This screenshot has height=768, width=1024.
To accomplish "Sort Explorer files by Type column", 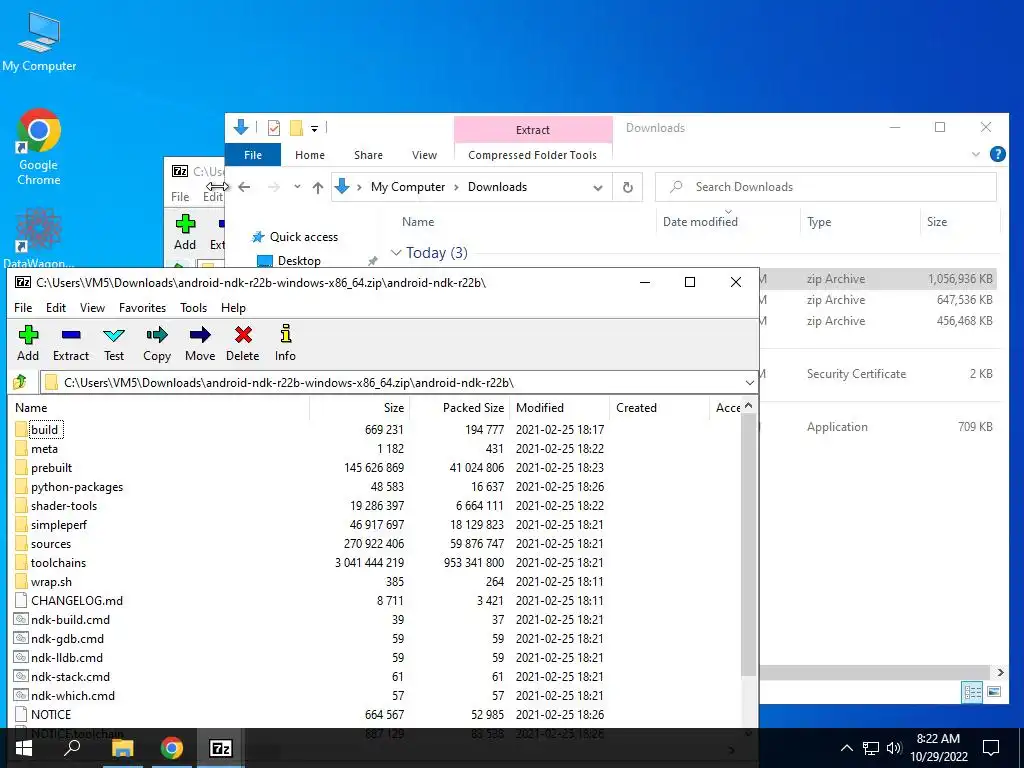I will click(859, 221).
